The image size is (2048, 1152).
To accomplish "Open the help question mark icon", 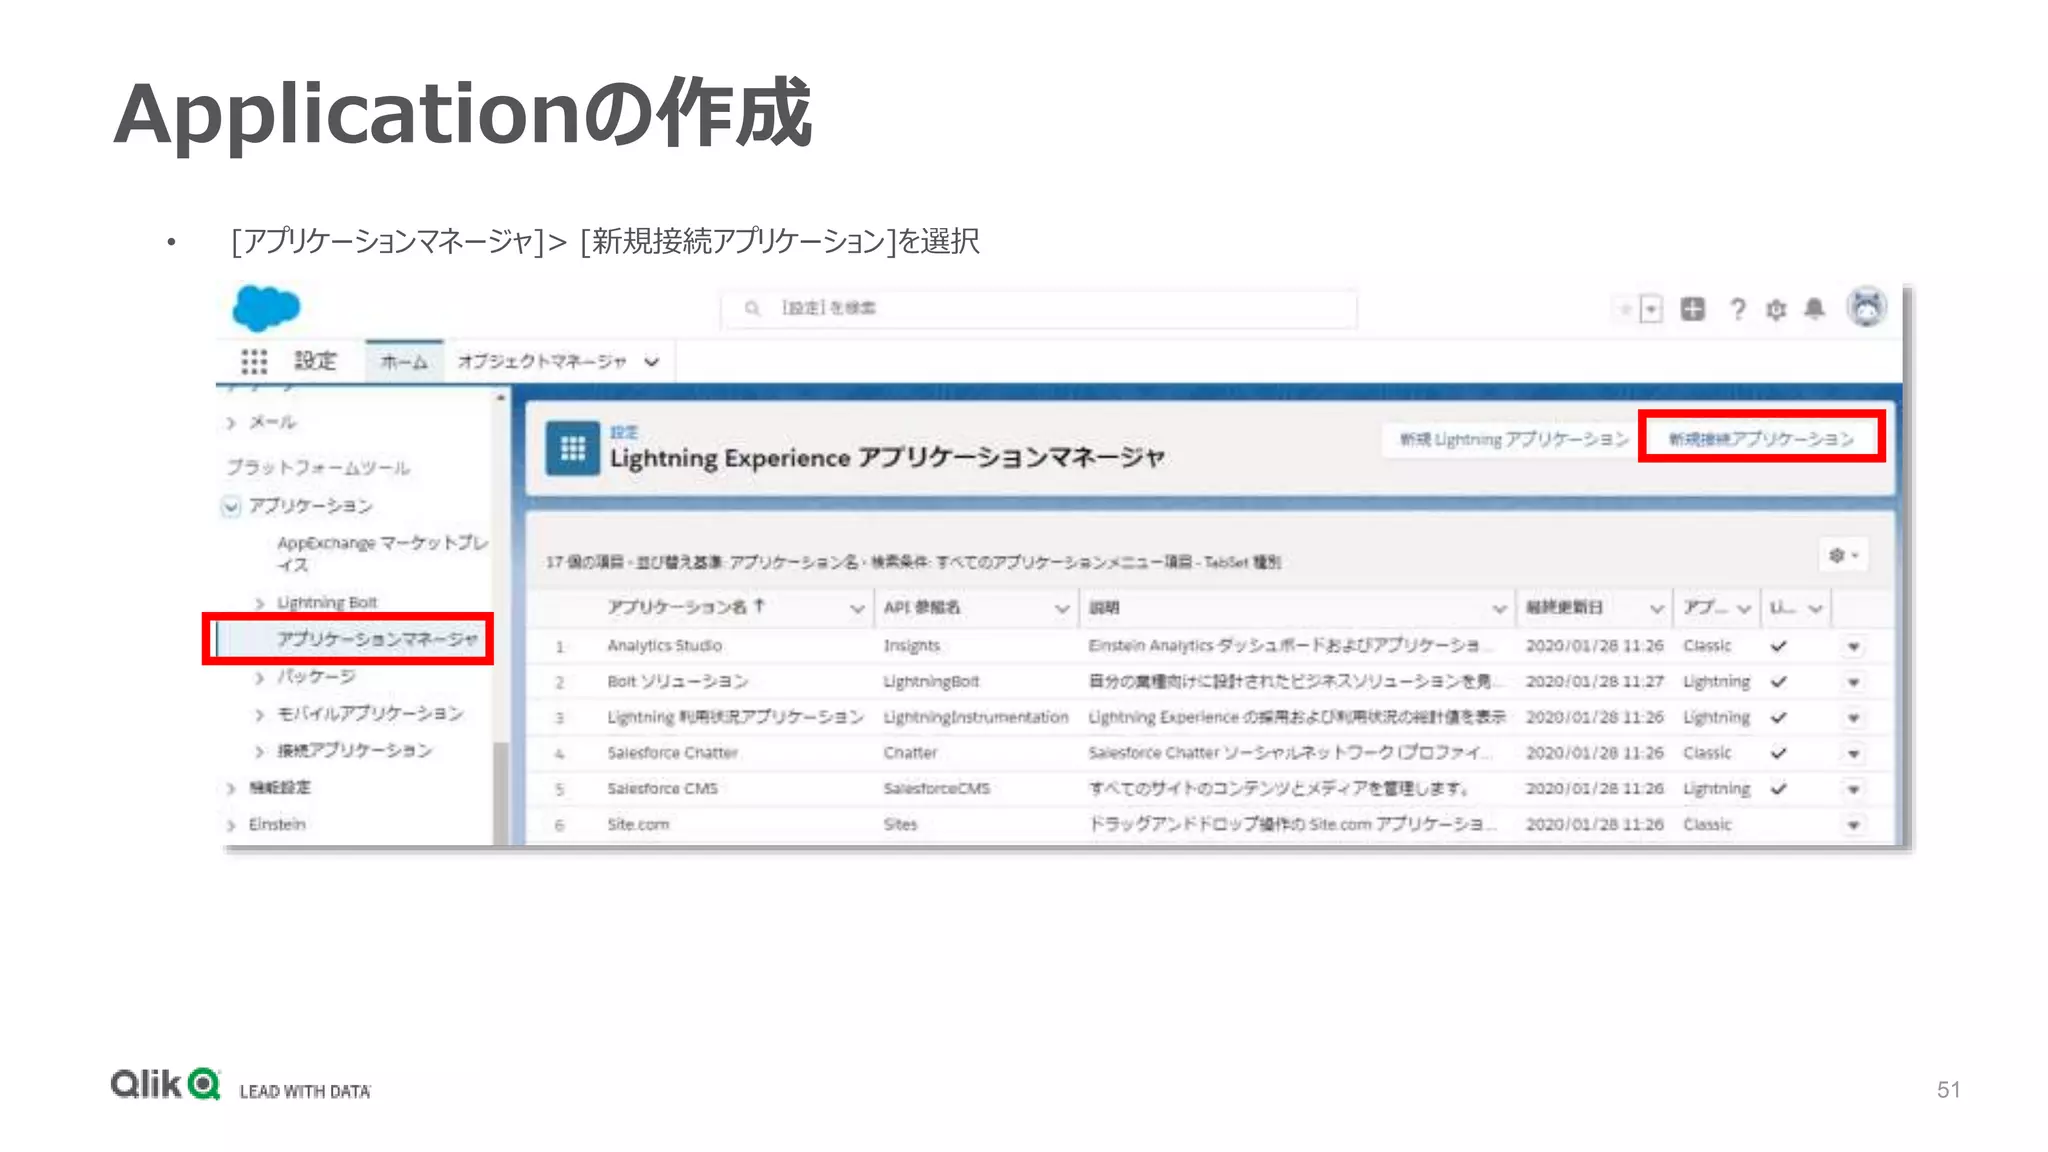I will (x=1737, y=309).
